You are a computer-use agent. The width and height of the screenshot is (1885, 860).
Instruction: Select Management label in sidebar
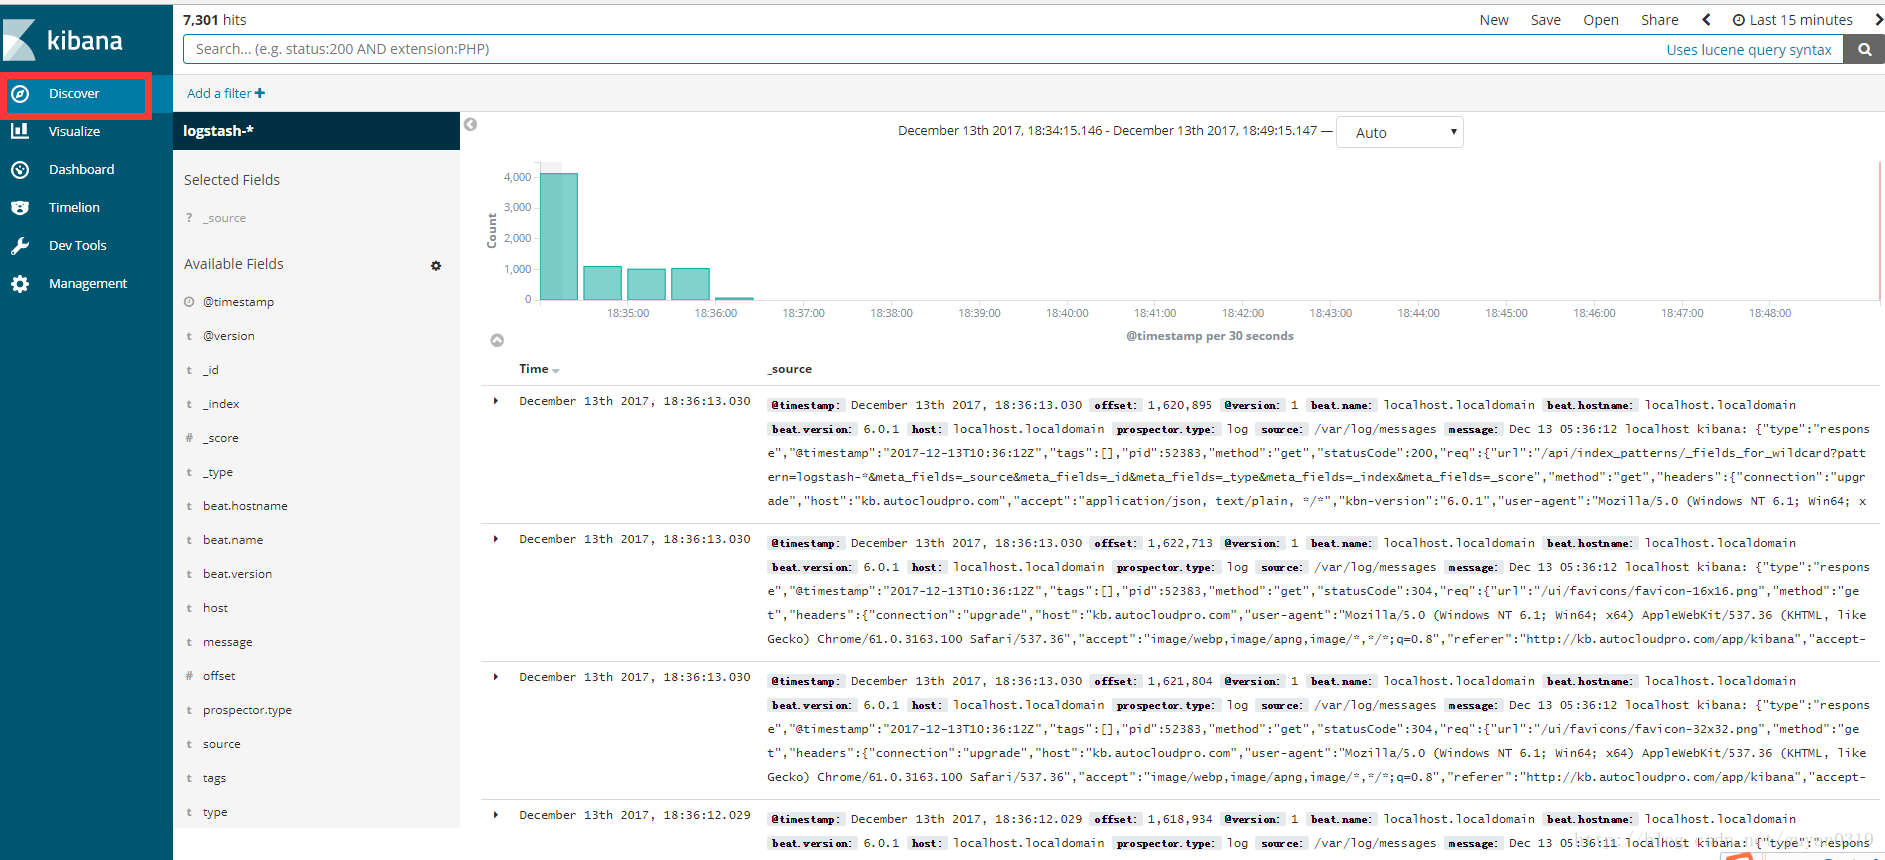(x=88, y=283)
